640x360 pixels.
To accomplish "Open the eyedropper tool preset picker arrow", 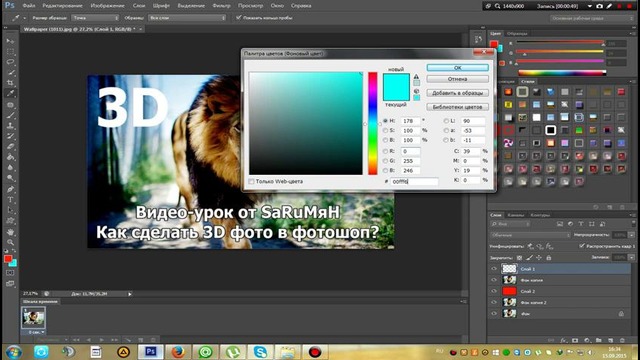I will [x=24, y=18].
